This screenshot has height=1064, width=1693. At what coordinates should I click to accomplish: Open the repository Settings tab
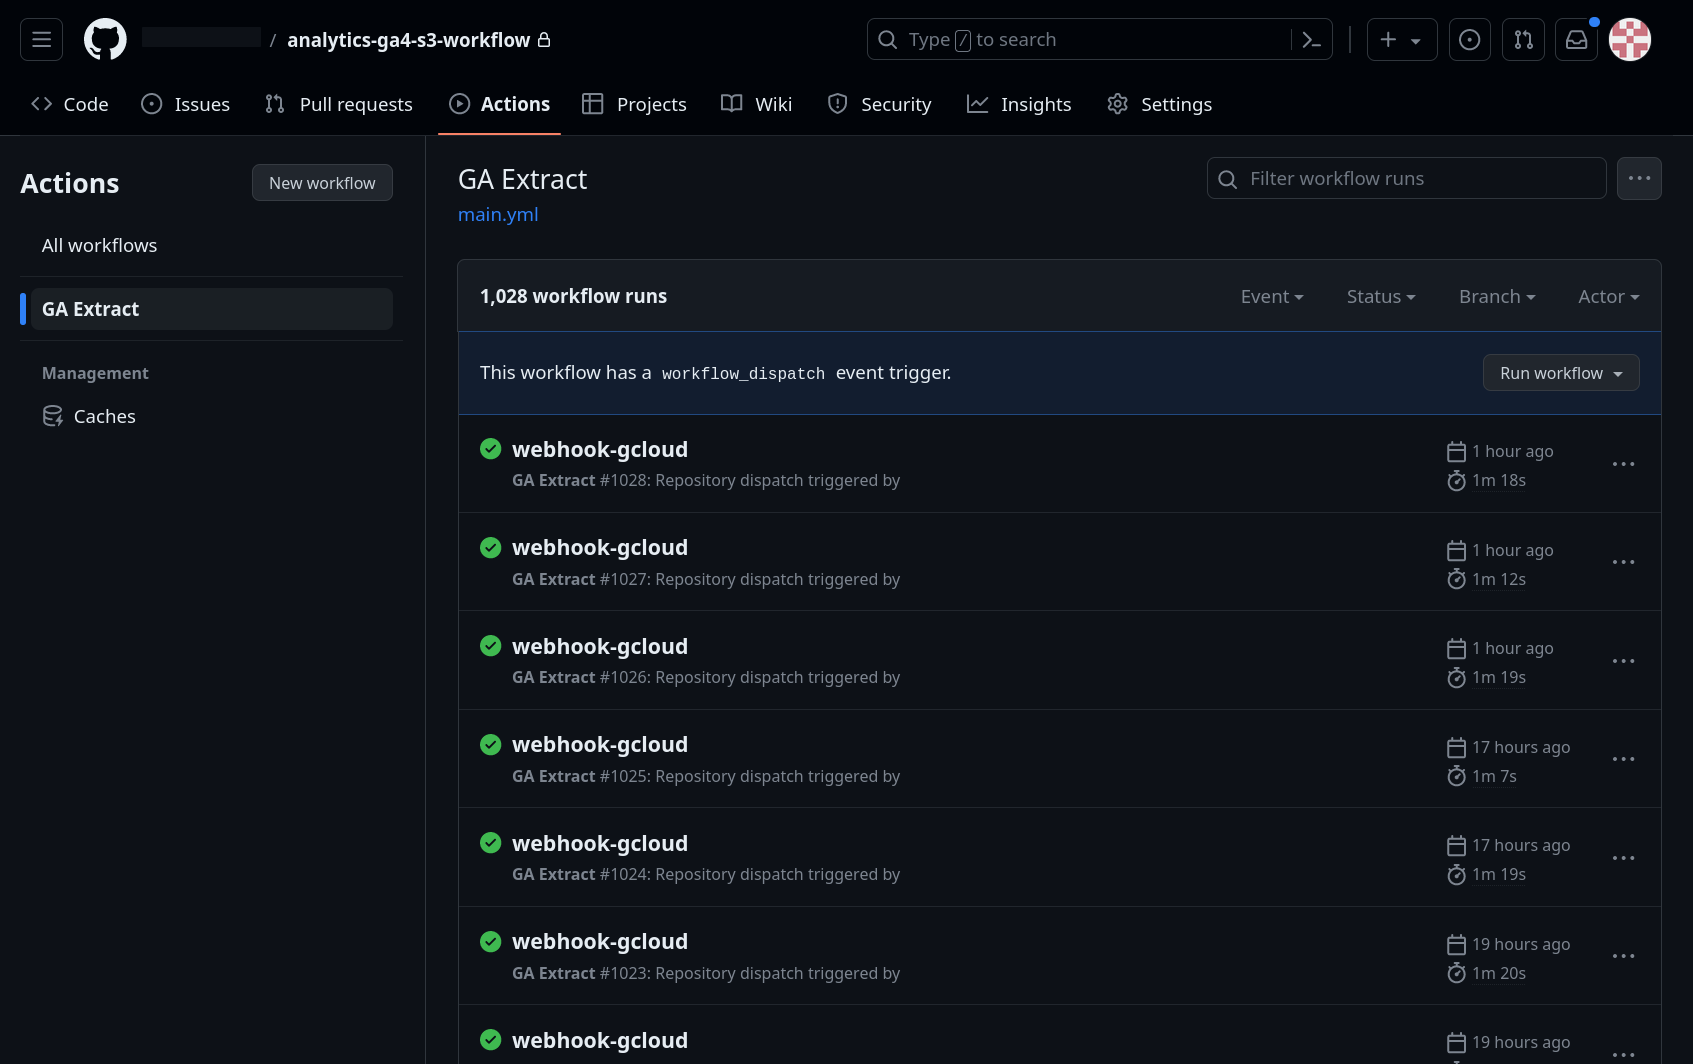click(x=1160, y=104)
